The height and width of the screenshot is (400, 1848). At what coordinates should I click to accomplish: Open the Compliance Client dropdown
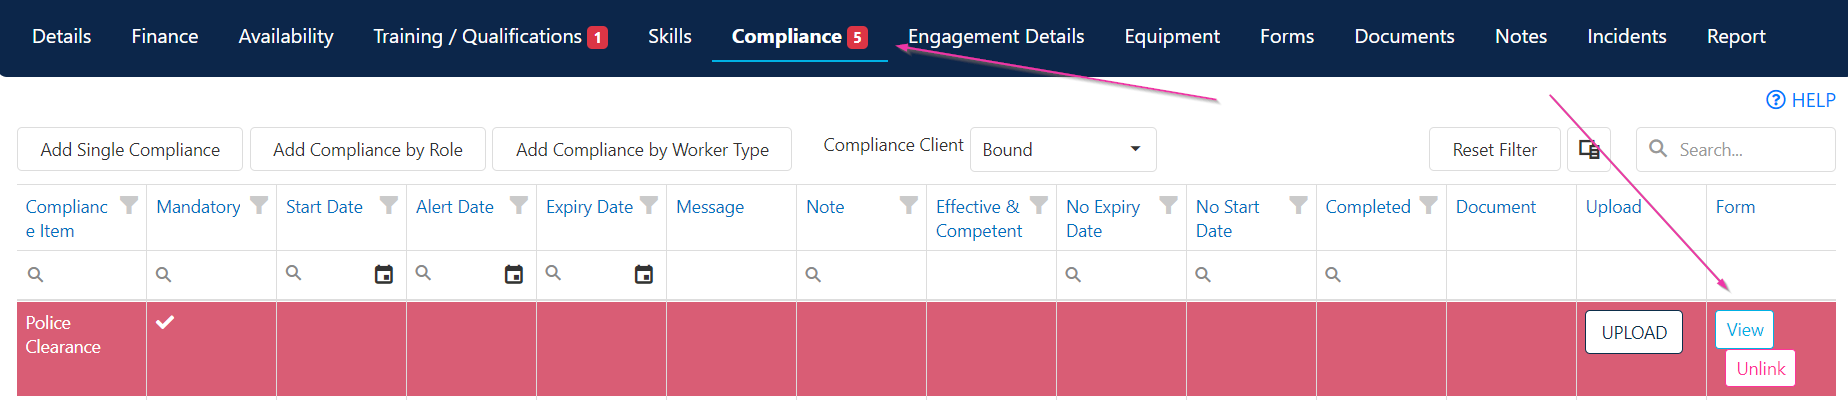coord(1063,149)
